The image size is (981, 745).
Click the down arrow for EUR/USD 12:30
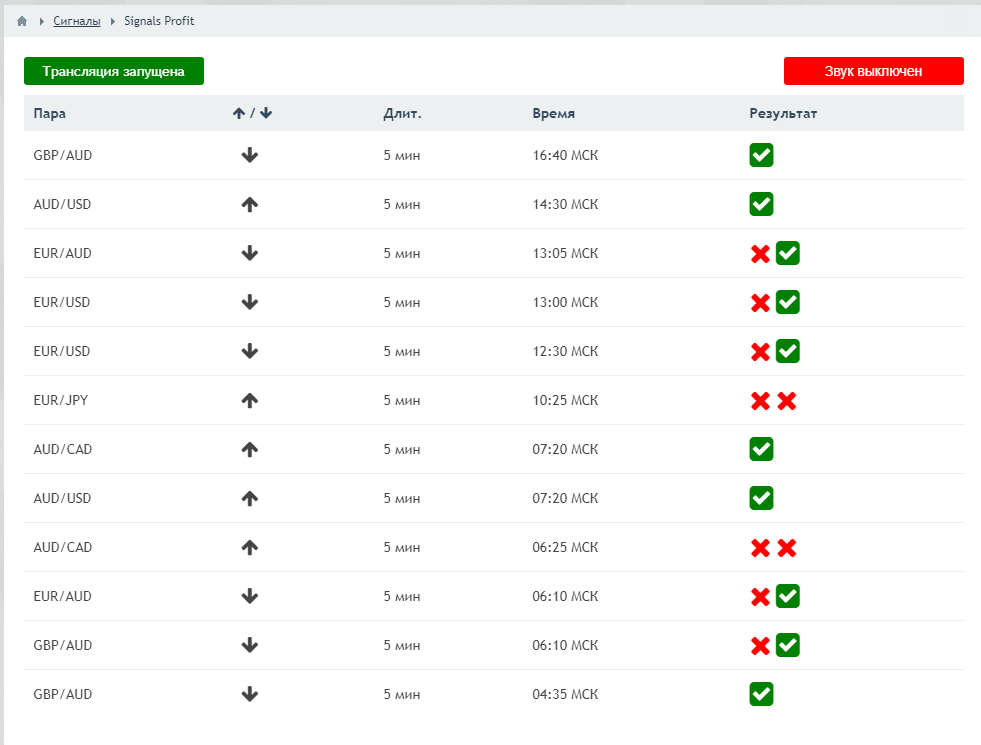coord(250,351)
